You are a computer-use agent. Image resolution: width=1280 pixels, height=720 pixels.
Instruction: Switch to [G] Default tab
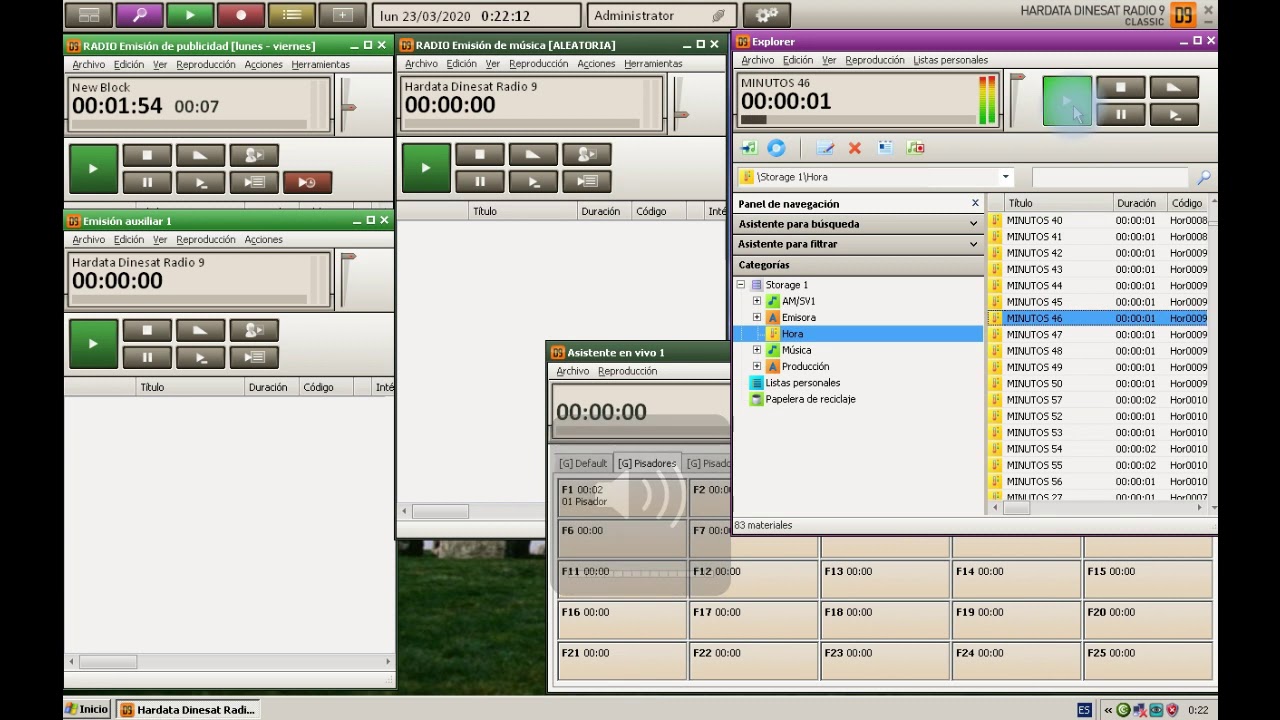point(582,463)
